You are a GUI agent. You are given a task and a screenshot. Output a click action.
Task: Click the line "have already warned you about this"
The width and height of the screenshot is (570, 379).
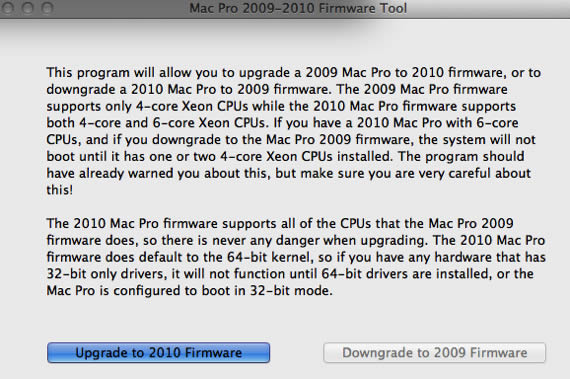(289, 173)
